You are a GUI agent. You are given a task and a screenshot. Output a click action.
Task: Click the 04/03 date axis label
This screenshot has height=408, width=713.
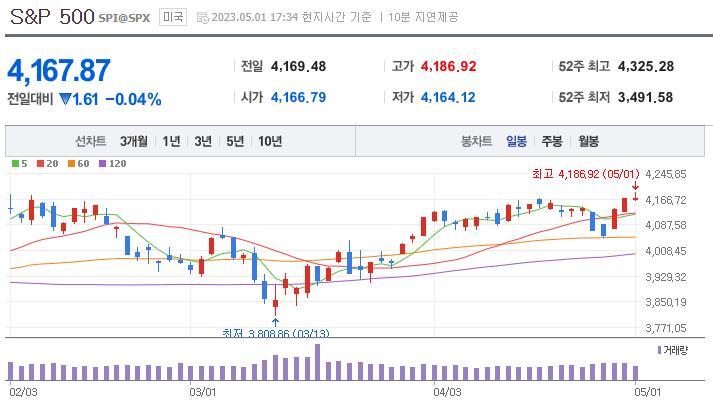(x=447, y=392)
